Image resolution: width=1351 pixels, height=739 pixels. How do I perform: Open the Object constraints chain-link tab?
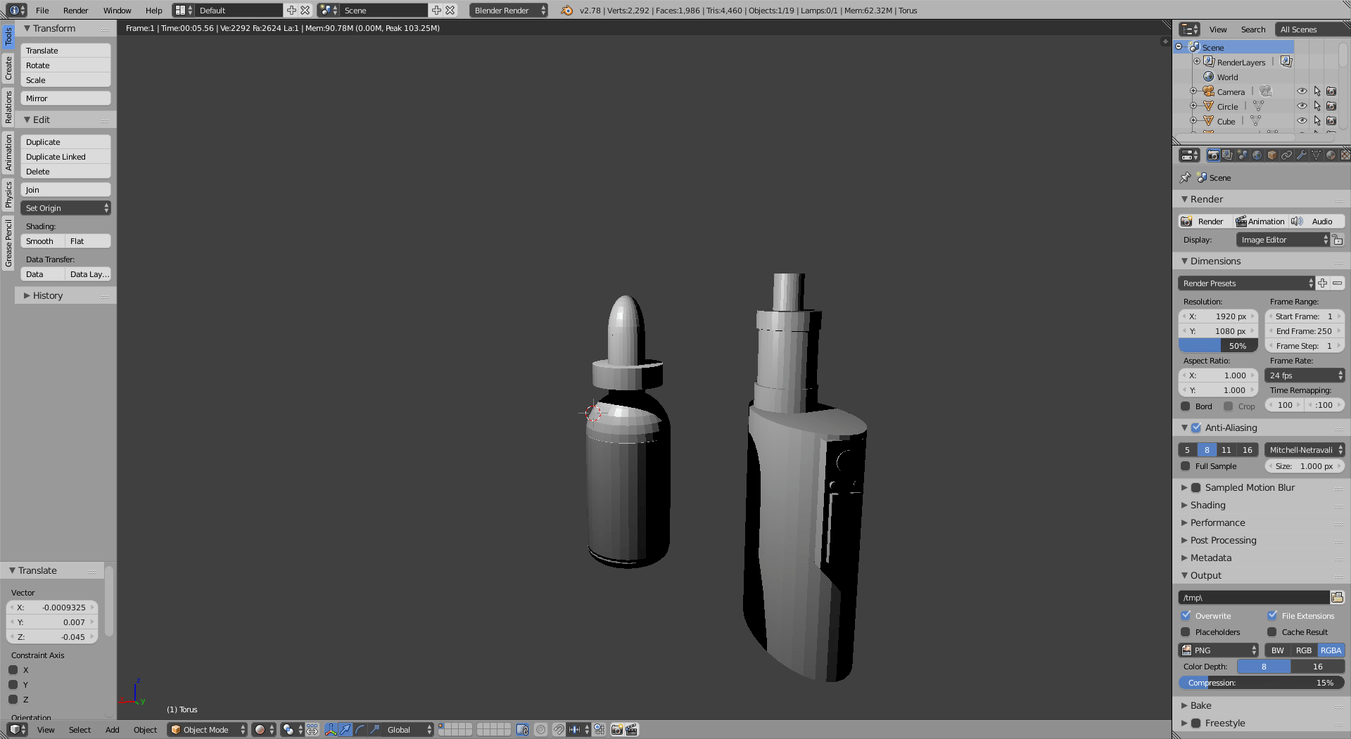pyautogui.click(x=1287, y=155)
